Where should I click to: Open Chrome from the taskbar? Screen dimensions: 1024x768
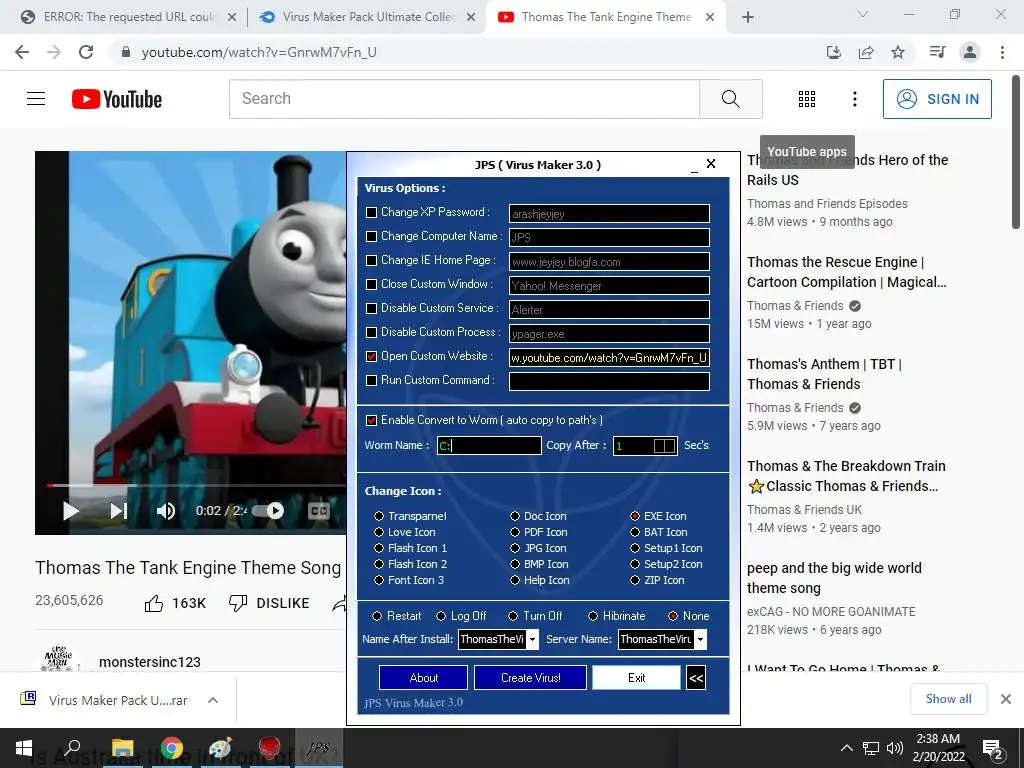coord(171,748)
